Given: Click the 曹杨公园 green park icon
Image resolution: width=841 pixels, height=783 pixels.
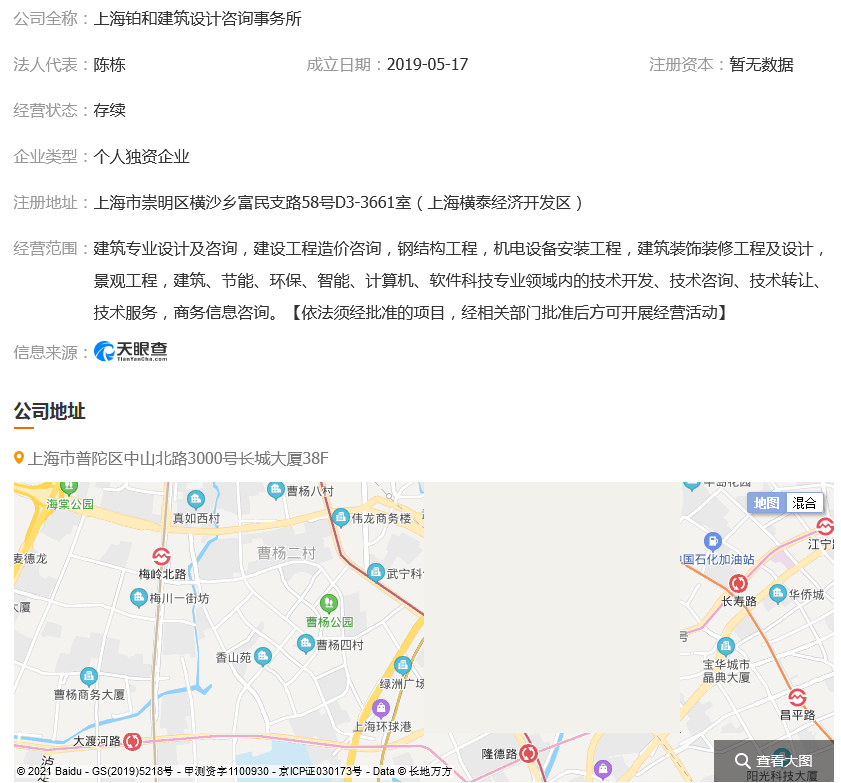Looking at the screenshot, I should 329,604.
